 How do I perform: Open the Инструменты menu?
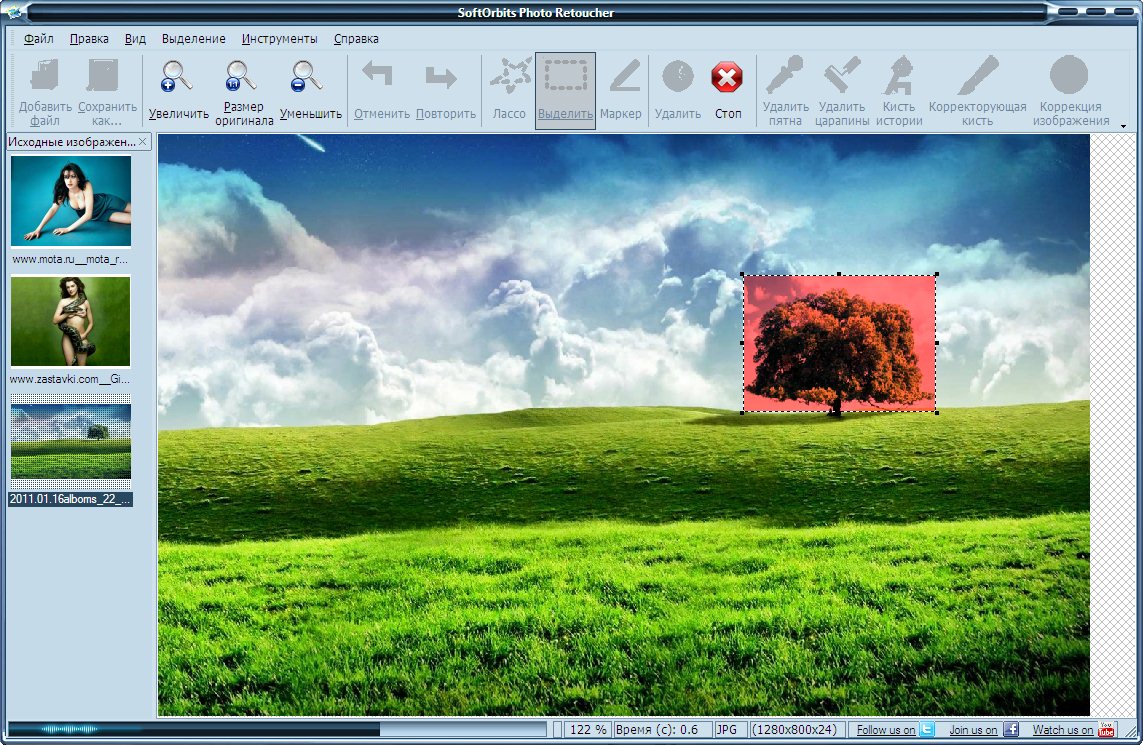click(x=279, y=39)
